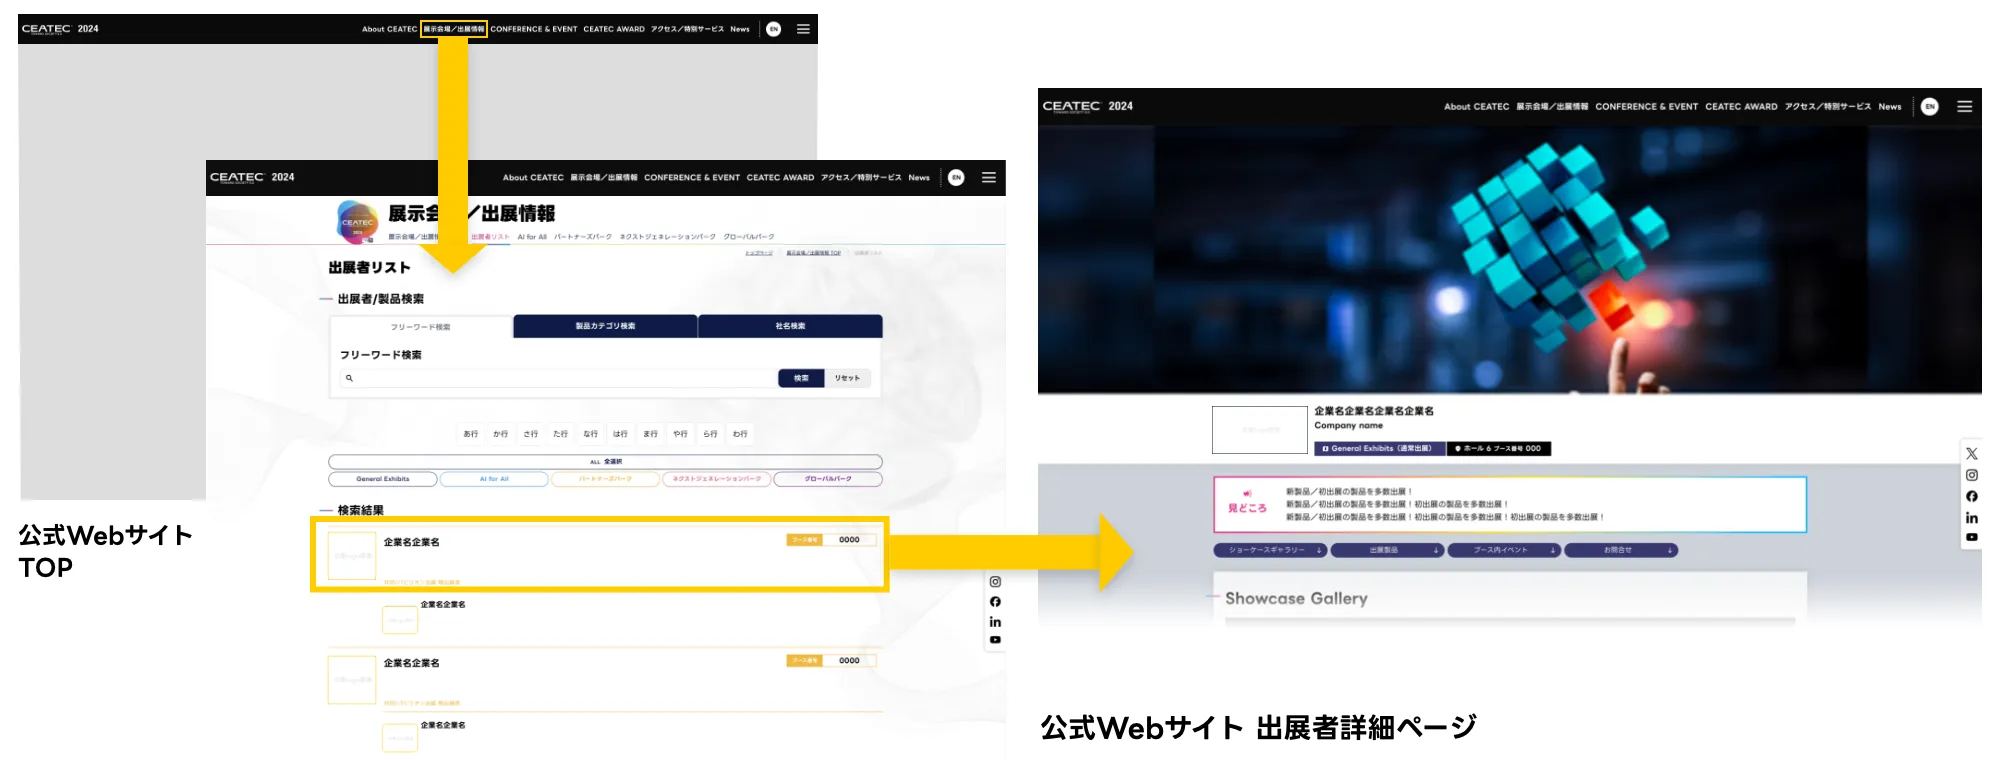Open ネクストジェネレーションパーク in the sub-navigation

tap(668, 237)
